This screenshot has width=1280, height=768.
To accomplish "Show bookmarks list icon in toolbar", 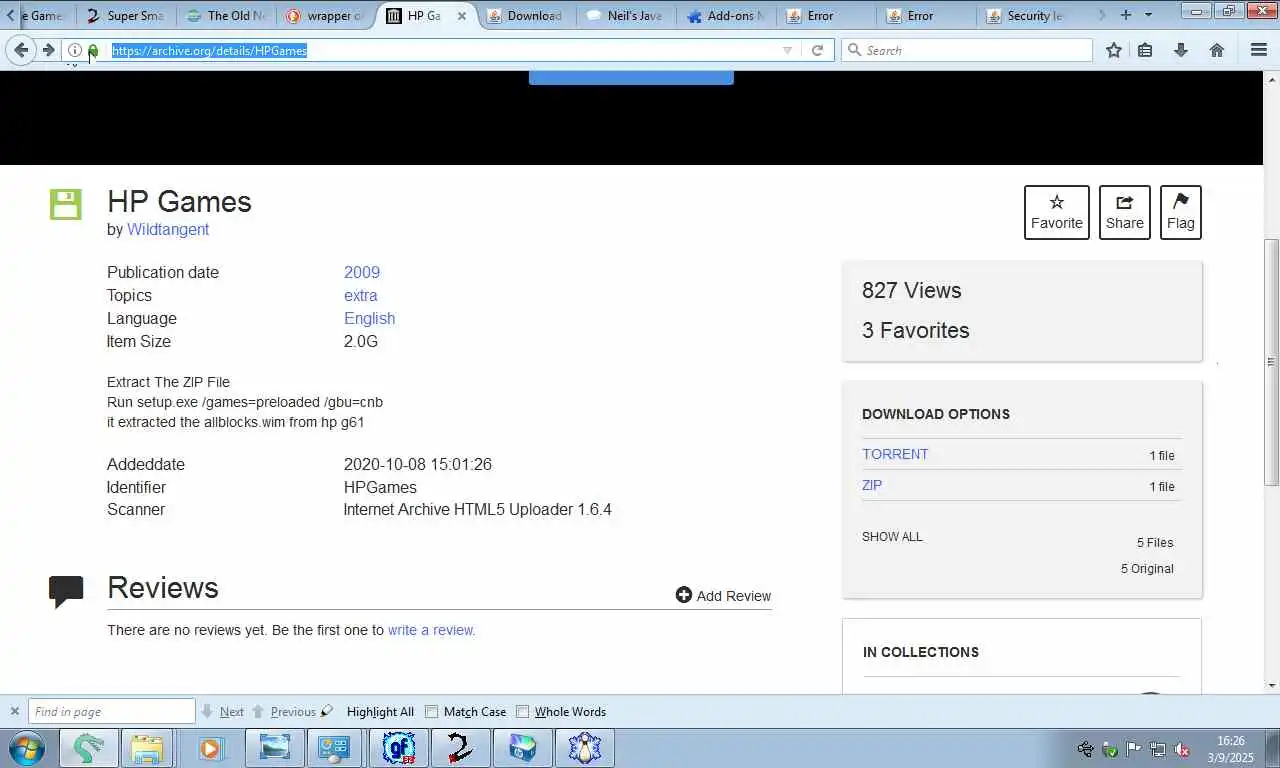I will pyautogui.click(x=1146, y=50).
